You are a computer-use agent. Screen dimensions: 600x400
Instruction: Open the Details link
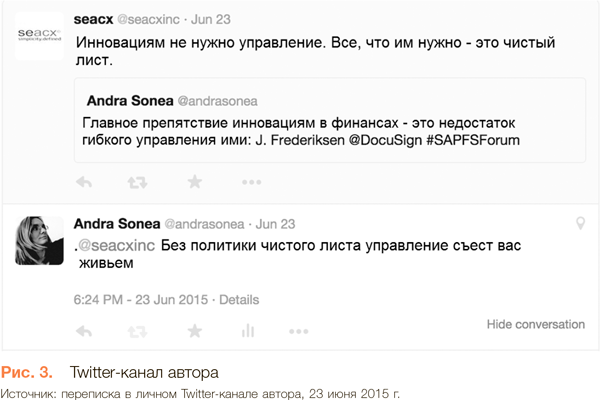[239, 299]
